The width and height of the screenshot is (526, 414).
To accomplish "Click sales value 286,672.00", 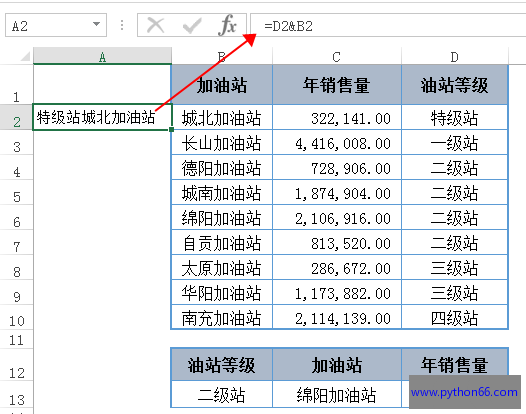I will (337, 267).
